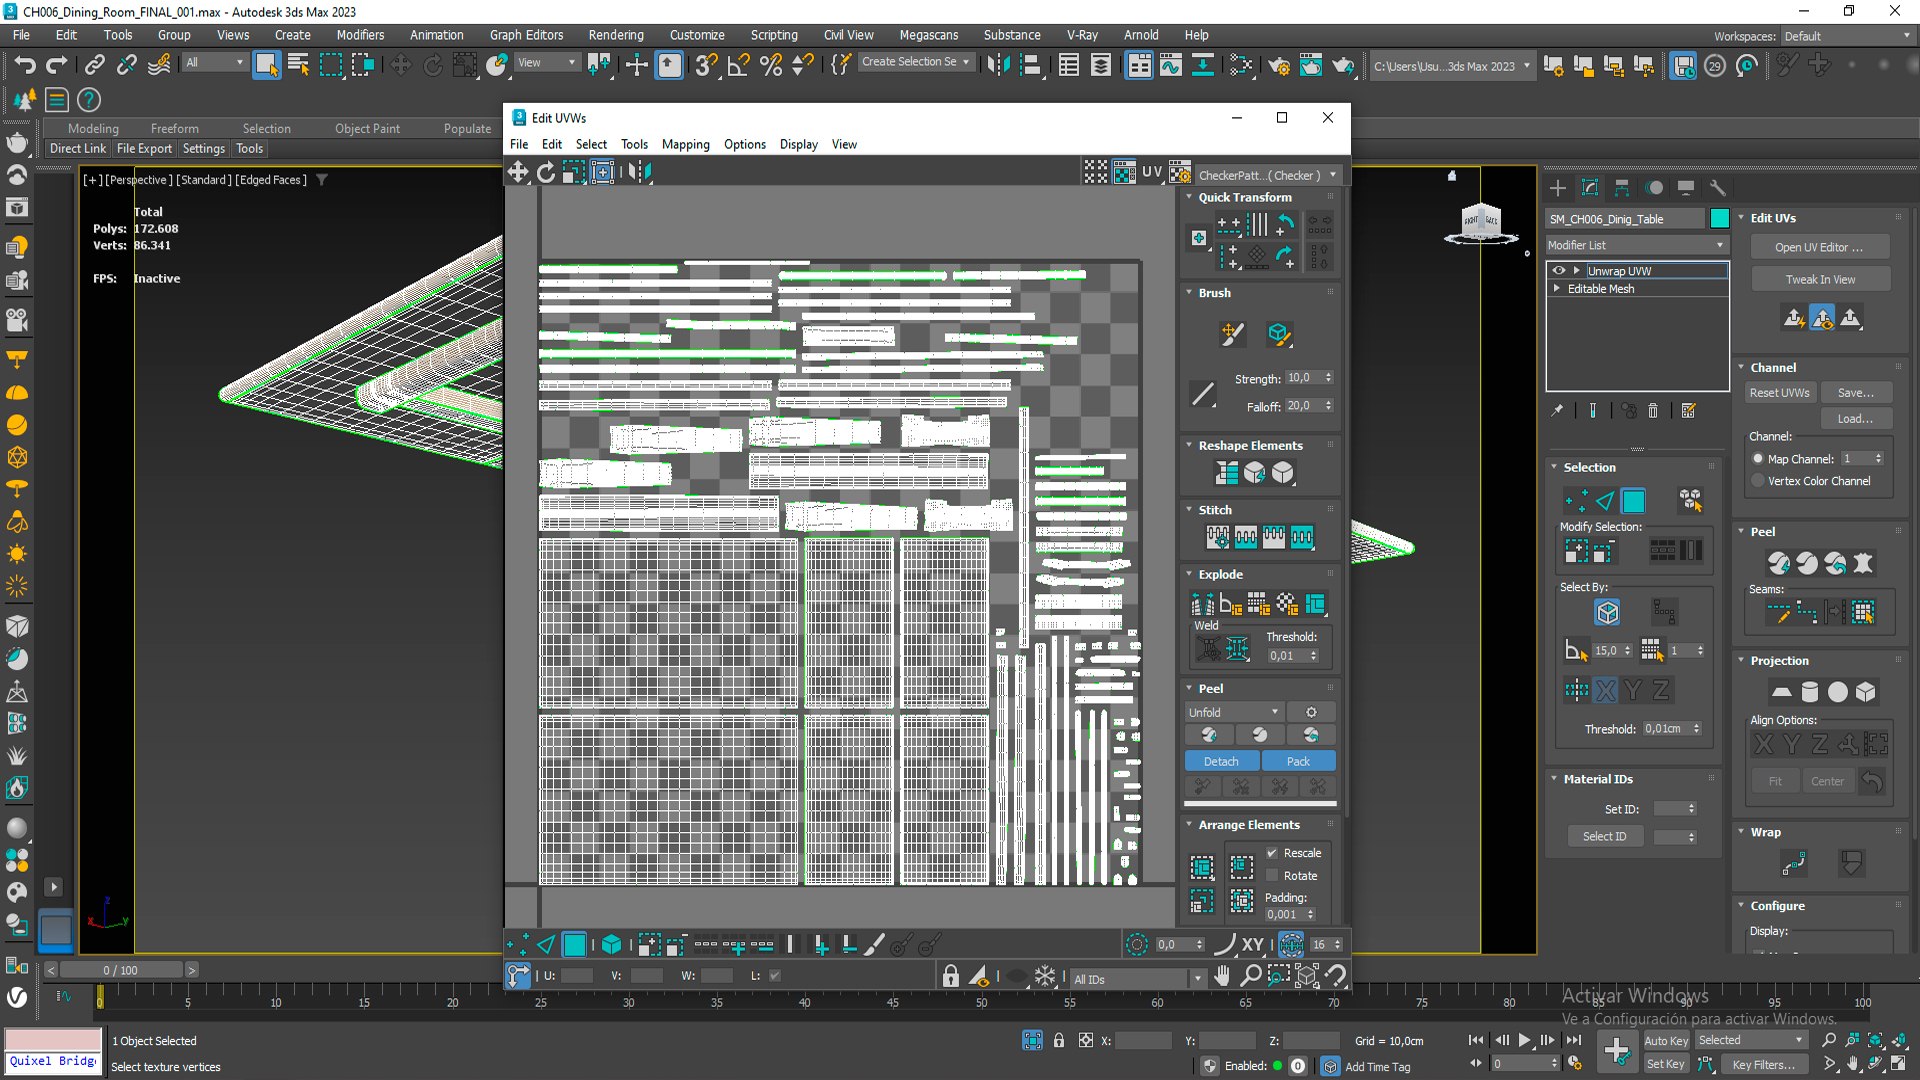The image size is (1920, 1080).
Task: Click the Undo arrow in main toolbar
Action: 24,66
